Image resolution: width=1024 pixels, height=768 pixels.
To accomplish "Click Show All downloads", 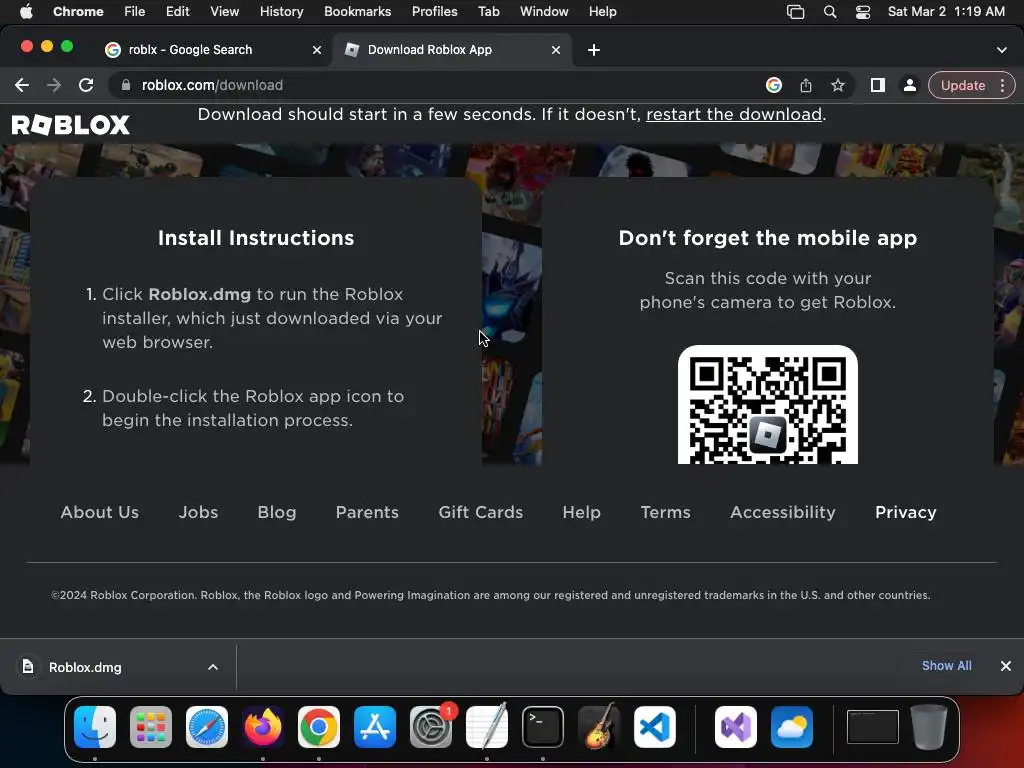I will tap(946, 665).
